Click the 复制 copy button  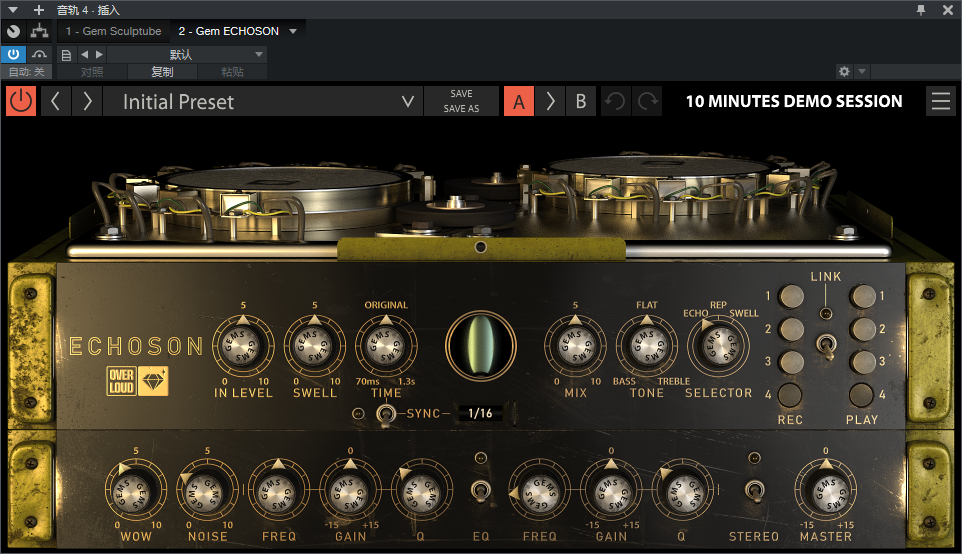click(x=162, y=72)
